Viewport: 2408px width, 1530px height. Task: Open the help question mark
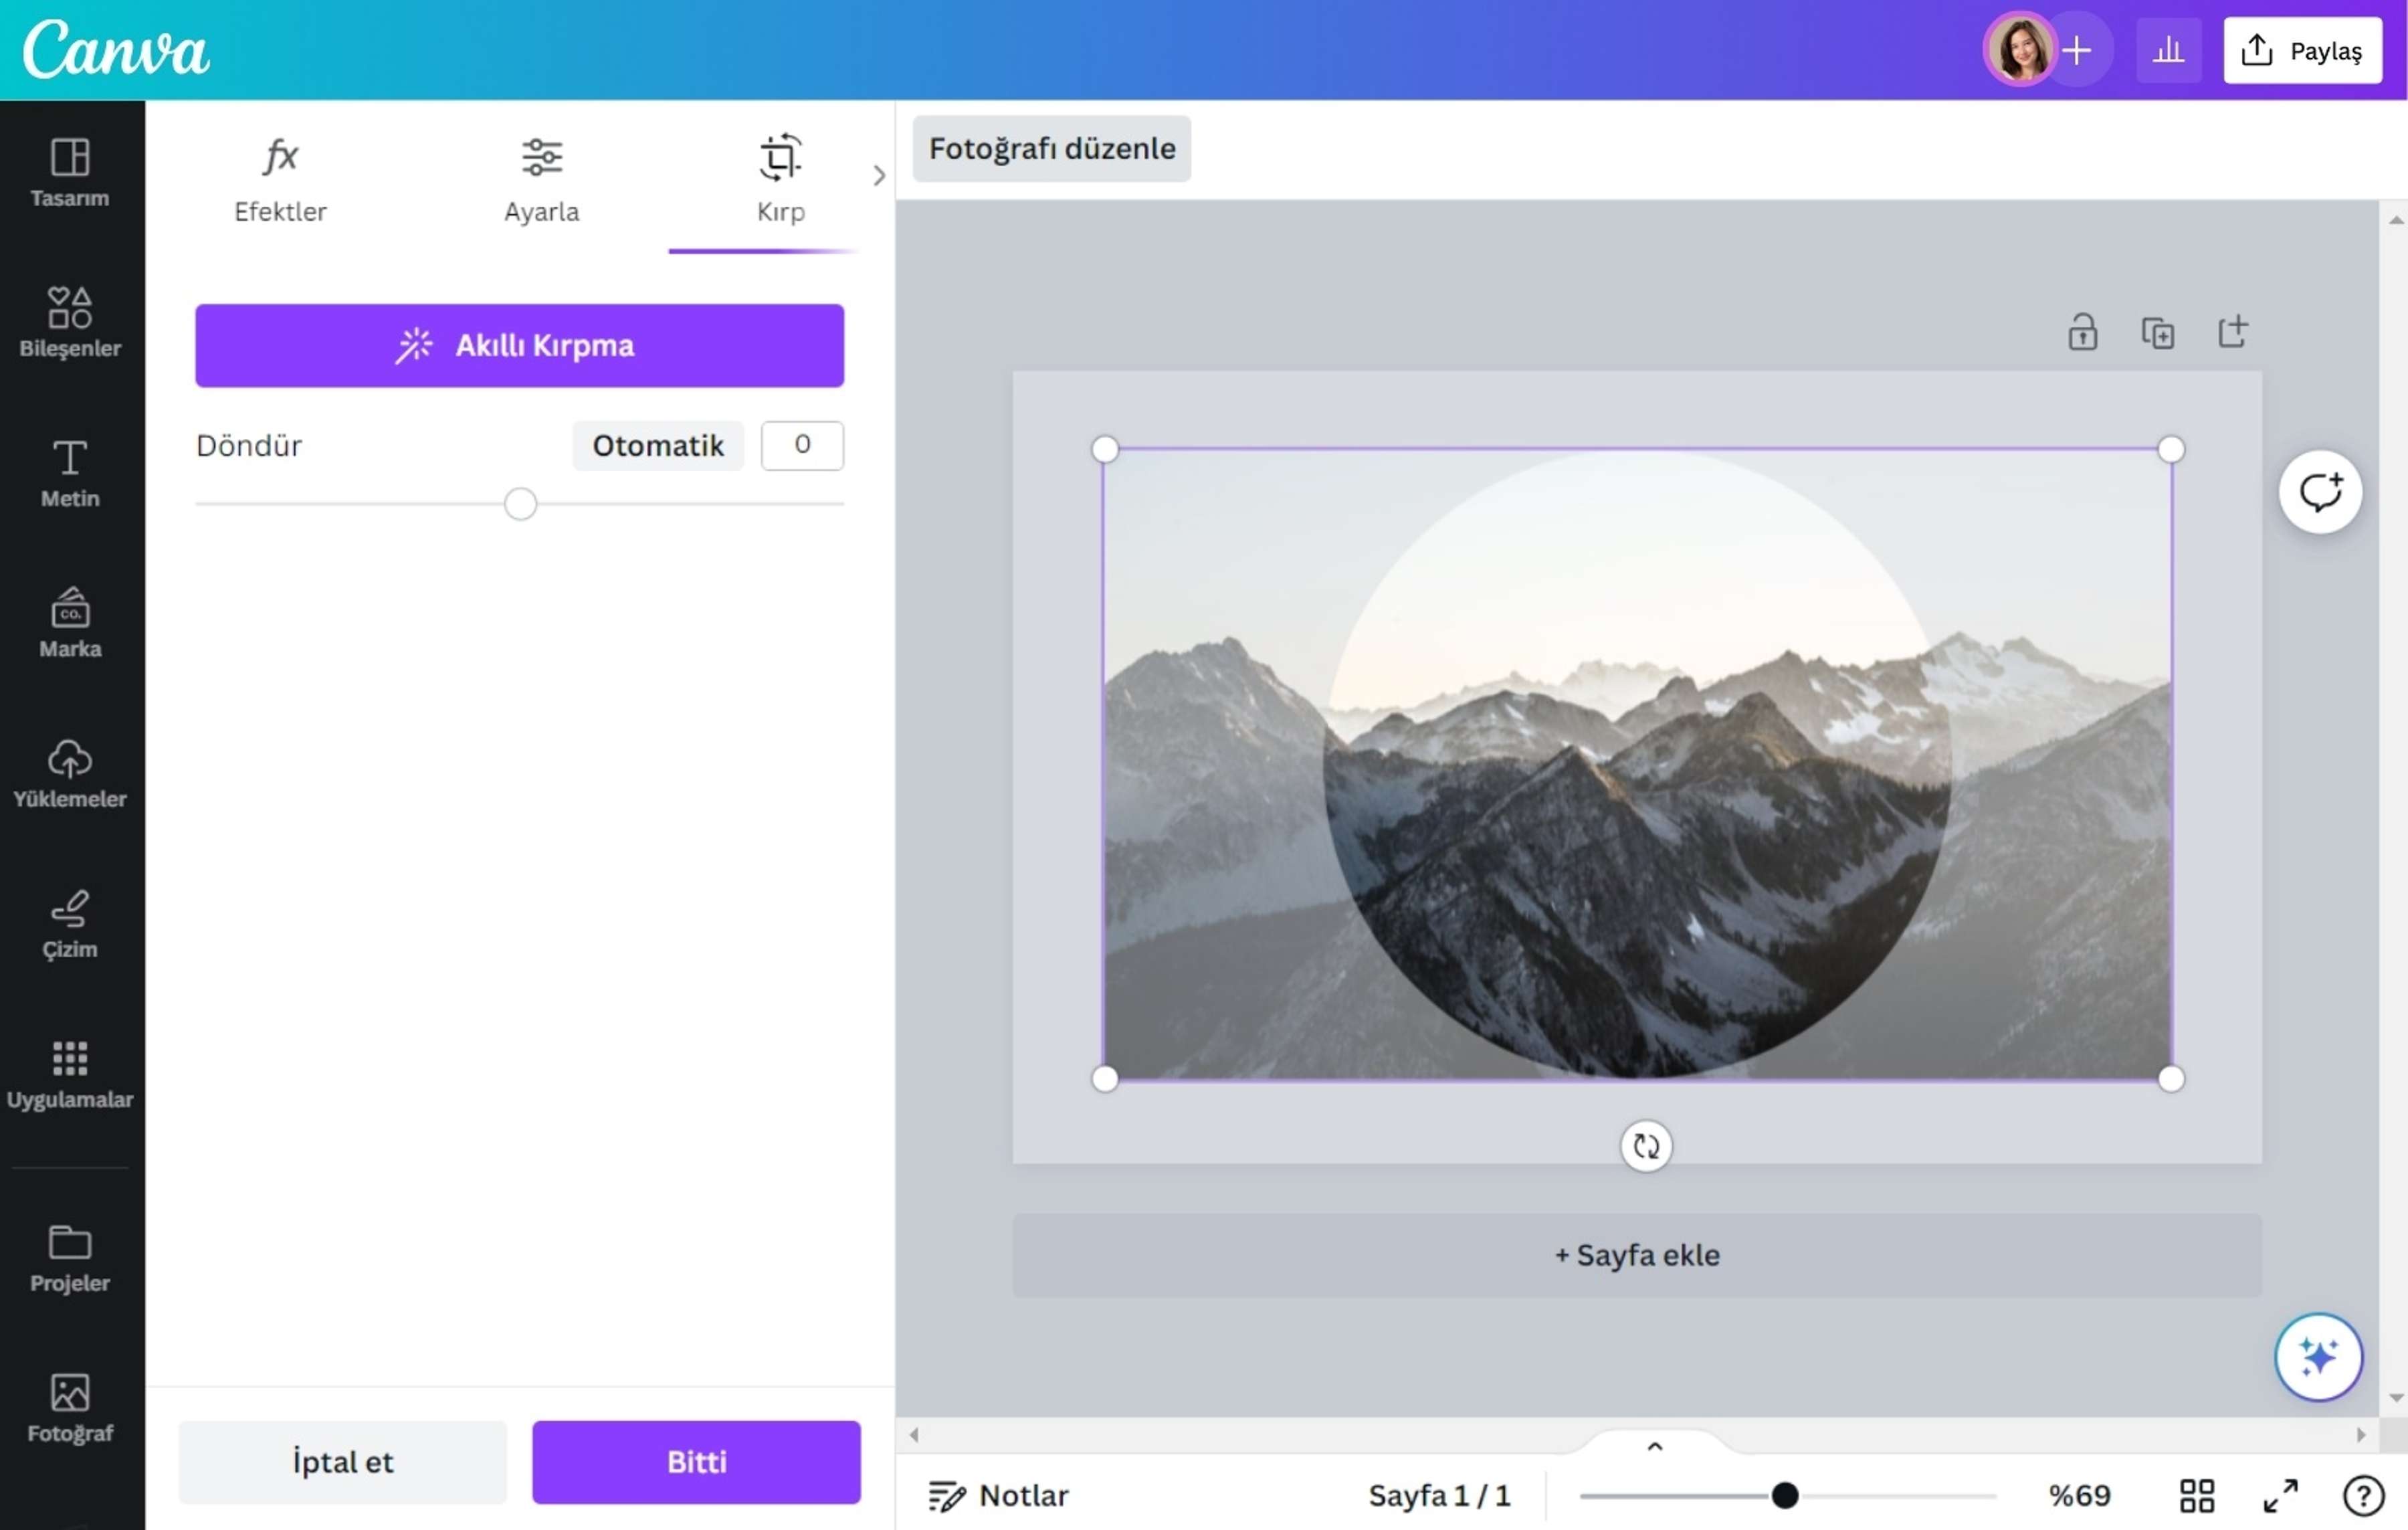[2364, 1496]
